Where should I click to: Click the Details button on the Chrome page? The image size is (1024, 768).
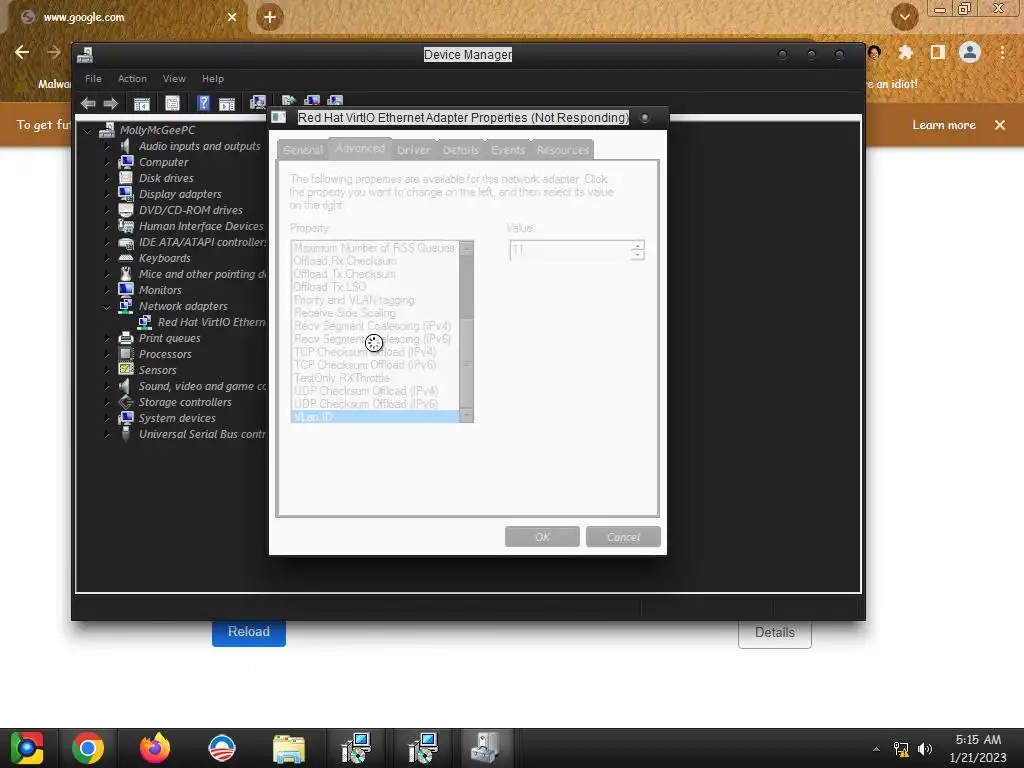(775, 632)
